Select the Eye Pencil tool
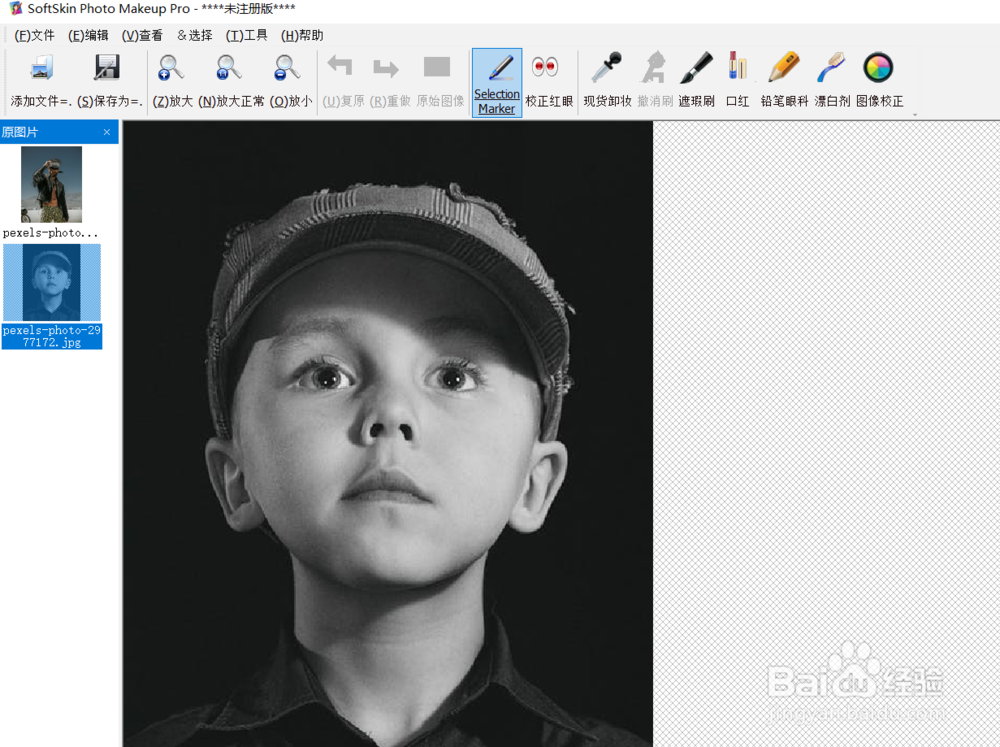The width and height of the screenshot is (1000, 747). (x=784, y=68)
